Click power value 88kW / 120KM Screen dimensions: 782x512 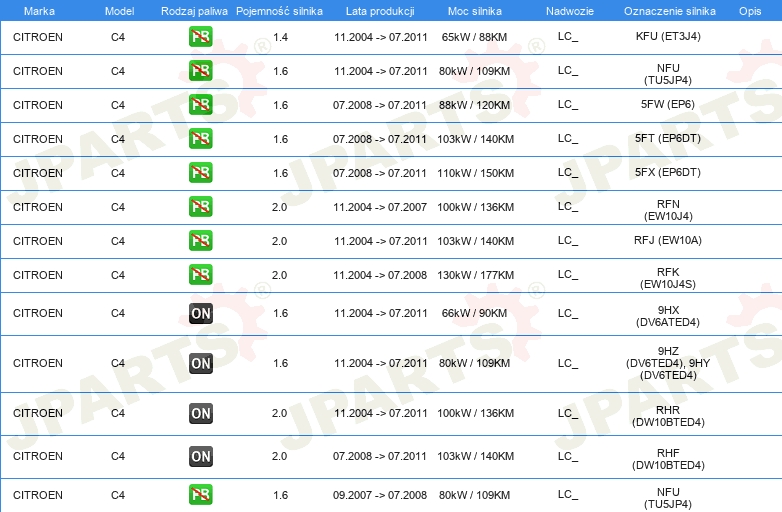pos(474,105)
